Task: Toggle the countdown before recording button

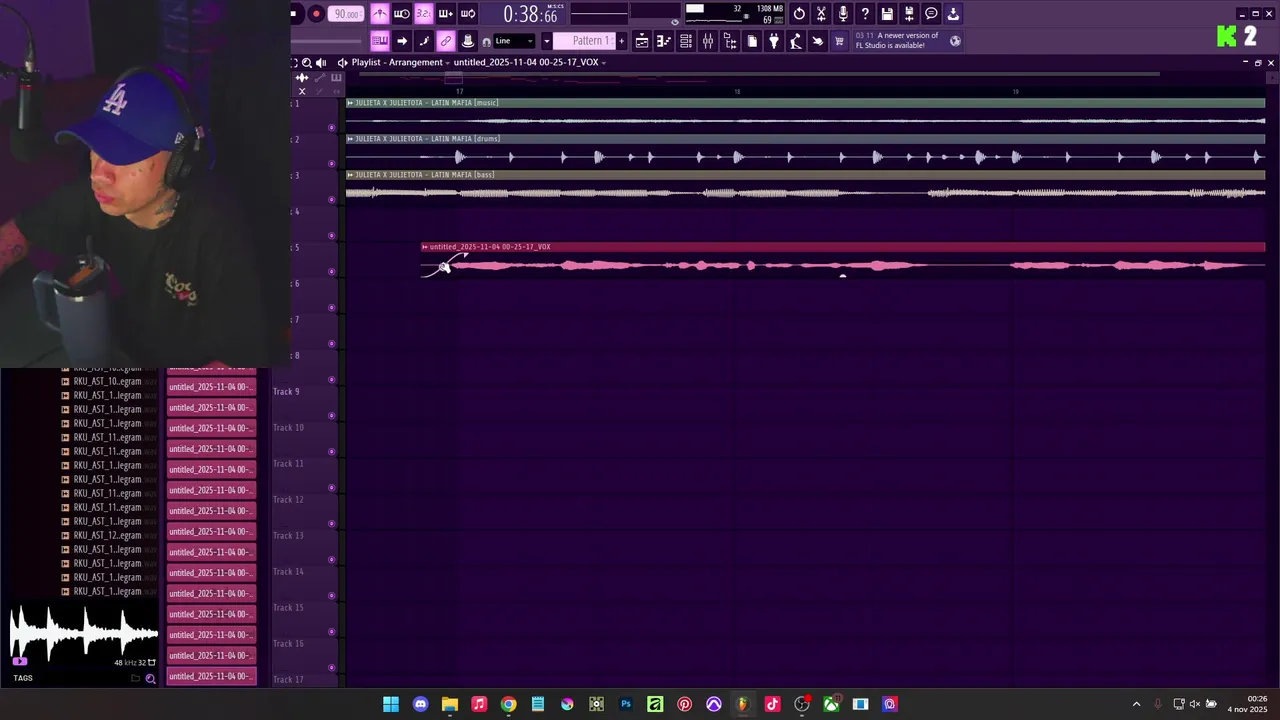Action: [423, 13]
